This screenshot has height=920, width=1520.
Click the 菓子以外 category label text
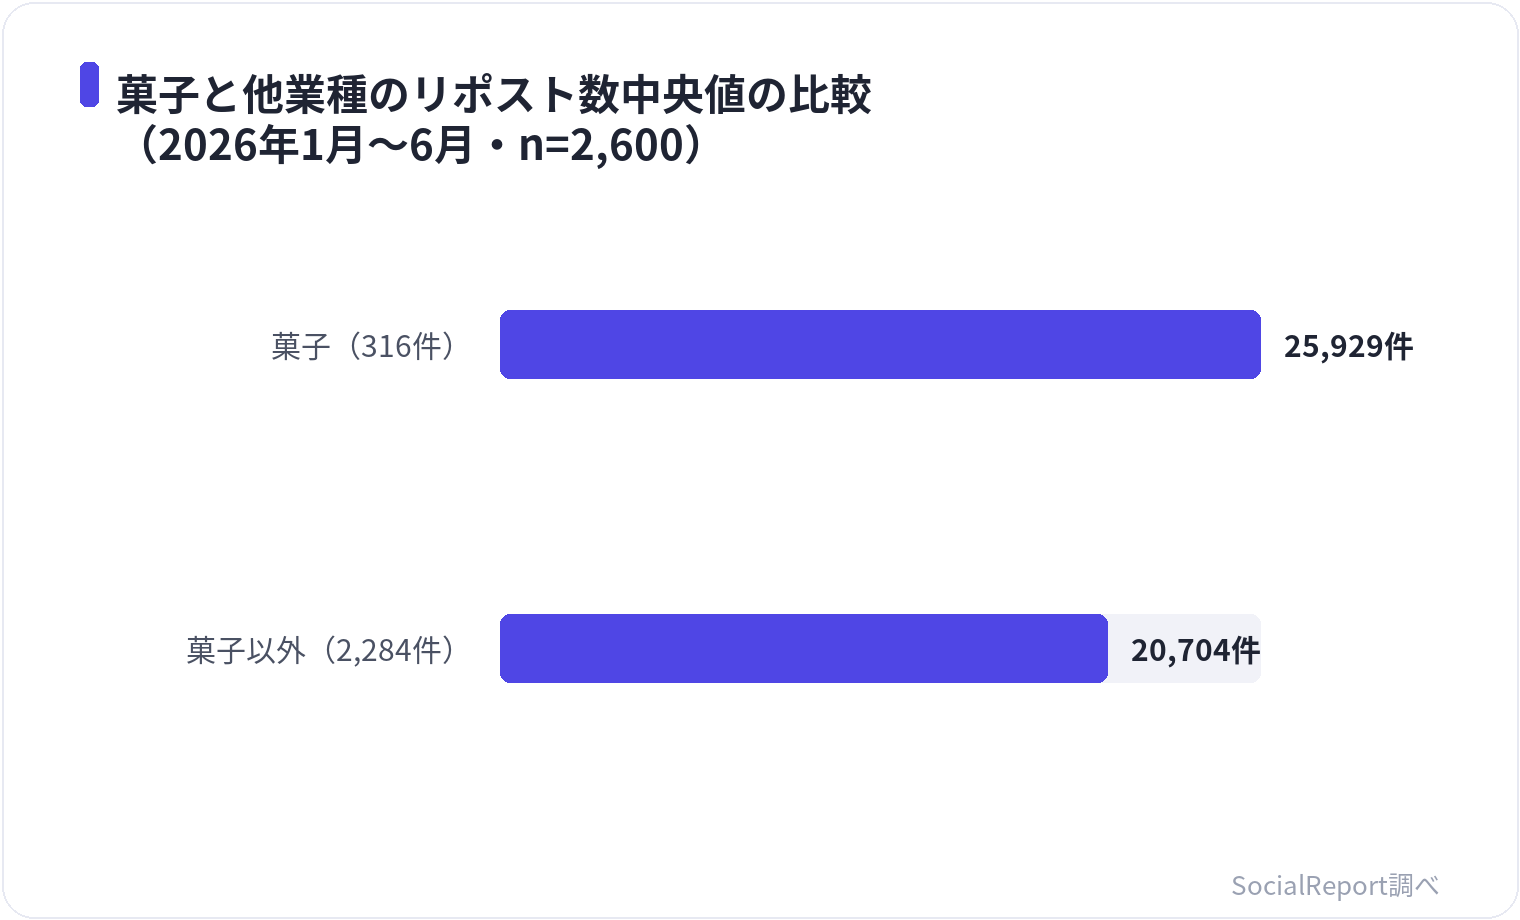tap(245, 651)
